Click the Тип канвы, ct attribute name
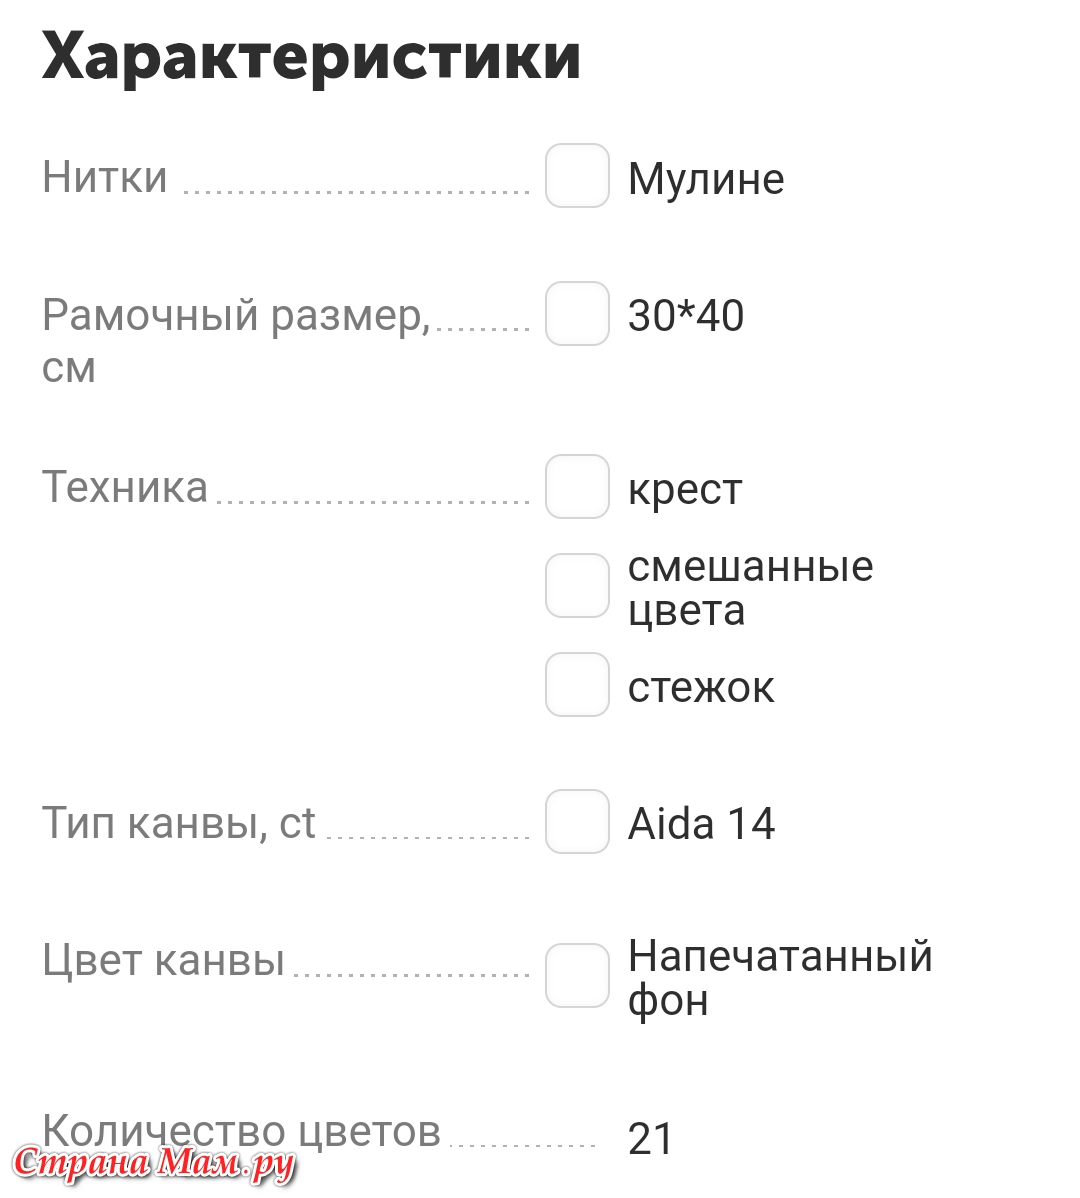Image resolution: width=1080 pixels, height=1198 pixels. [179, 824]
